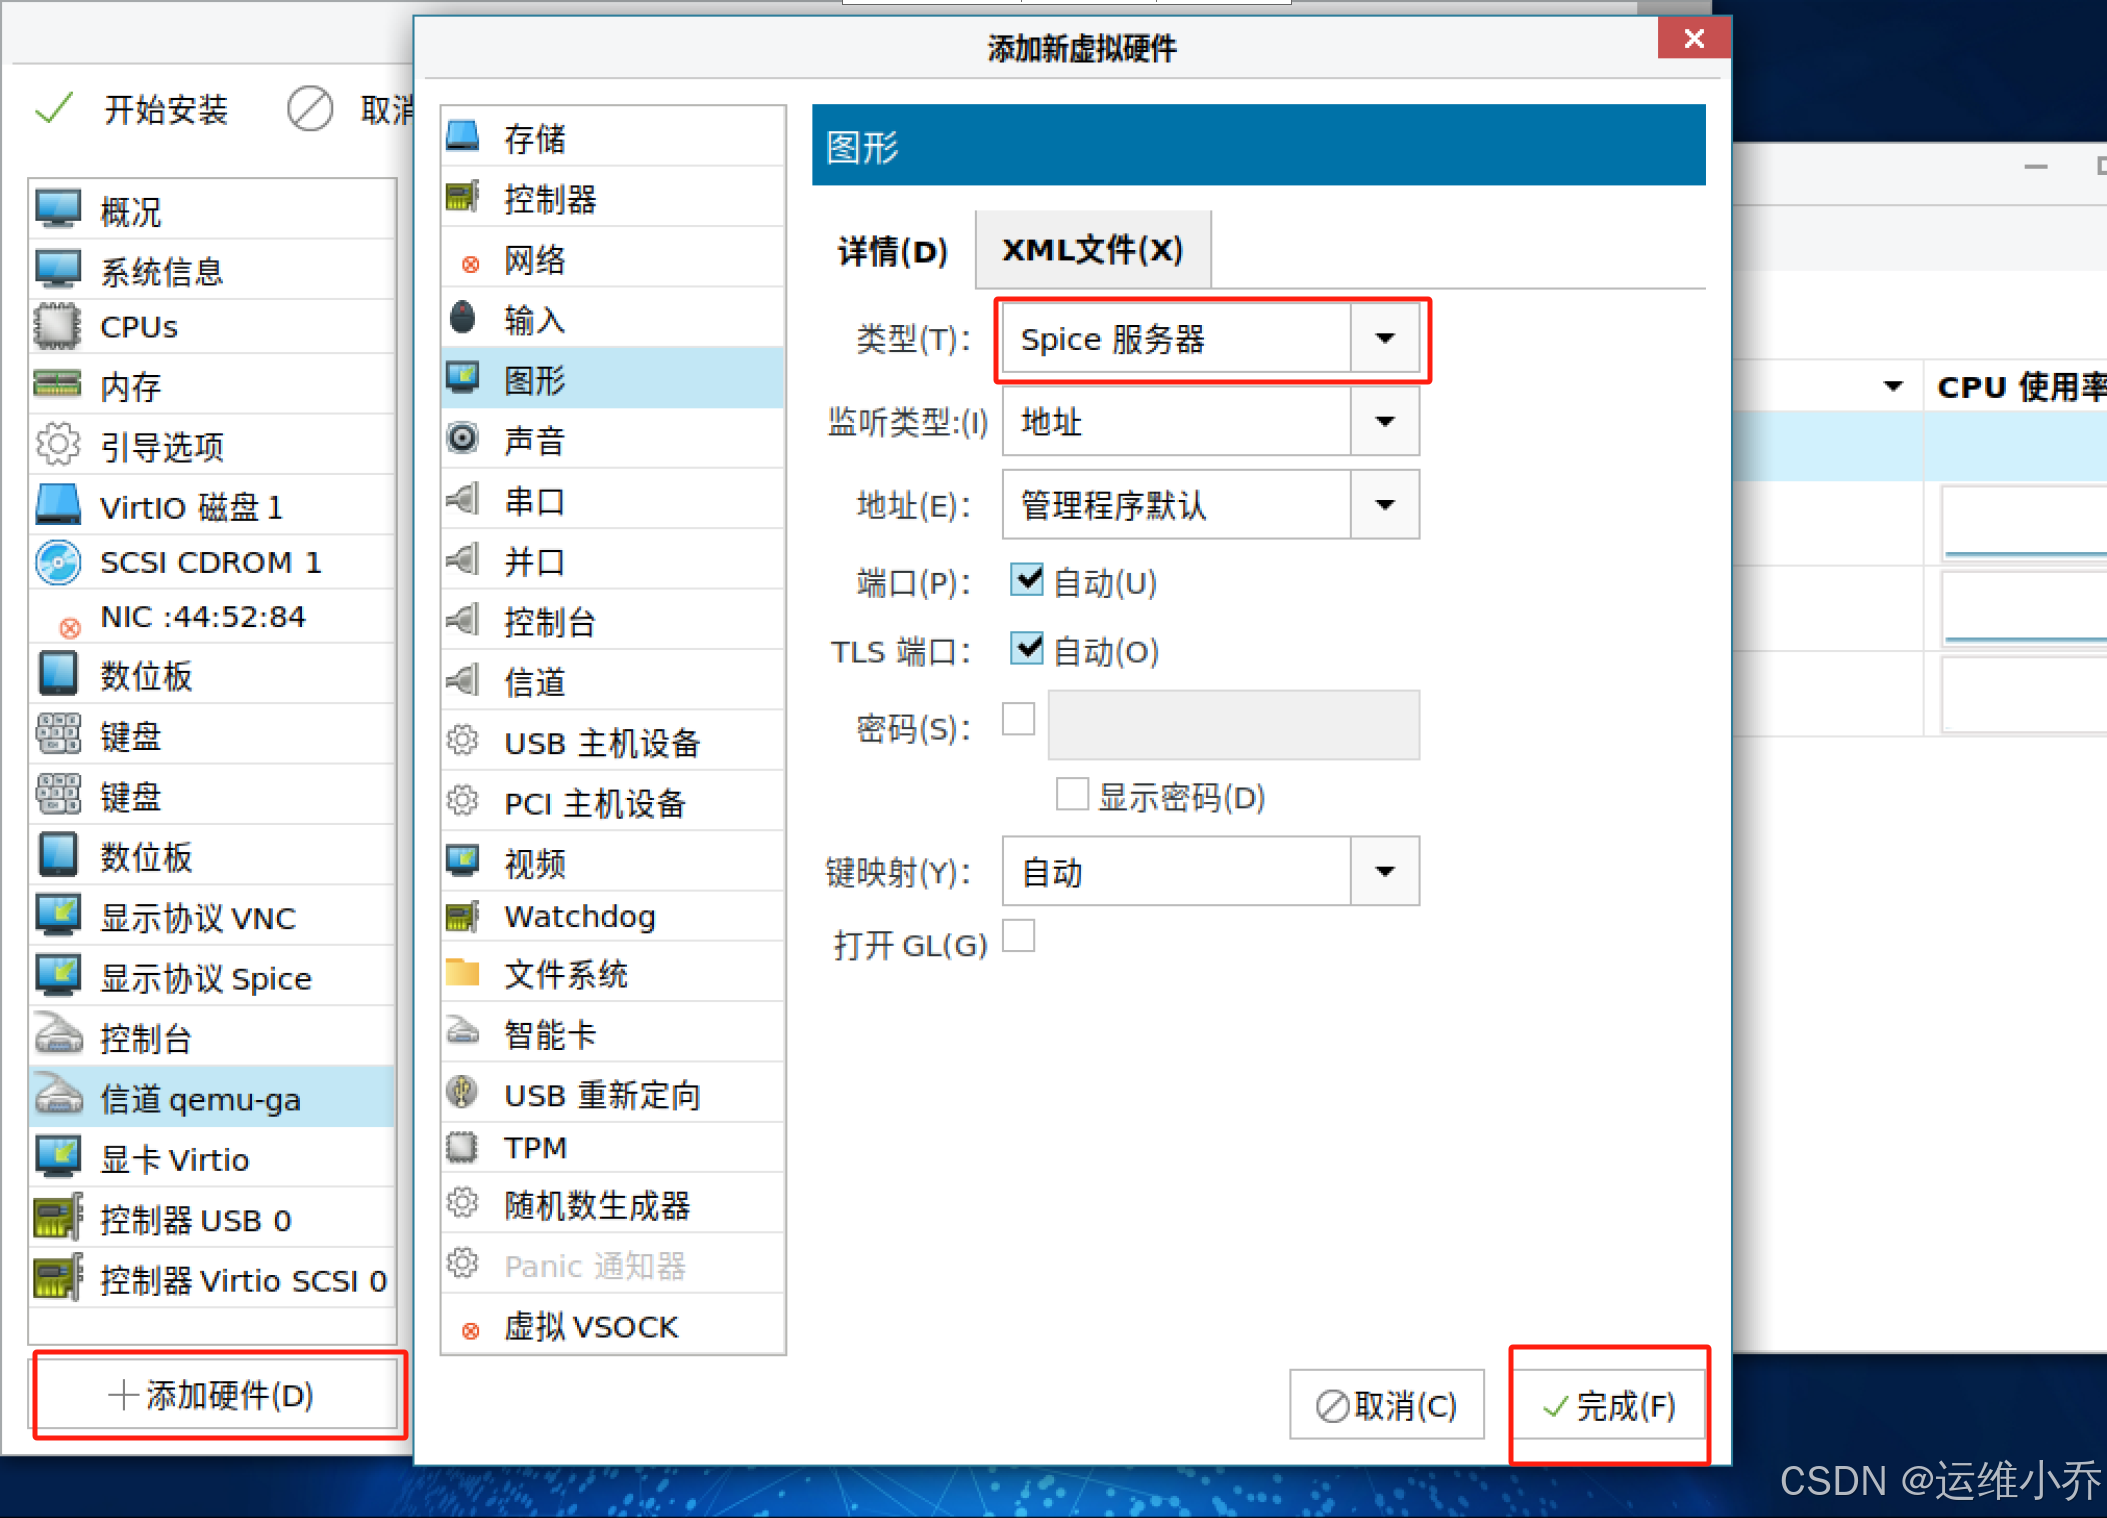2107x1518 pixels.
Task: Select 显示协议 VNC in hardware list
Action: (x=198, y=918)
